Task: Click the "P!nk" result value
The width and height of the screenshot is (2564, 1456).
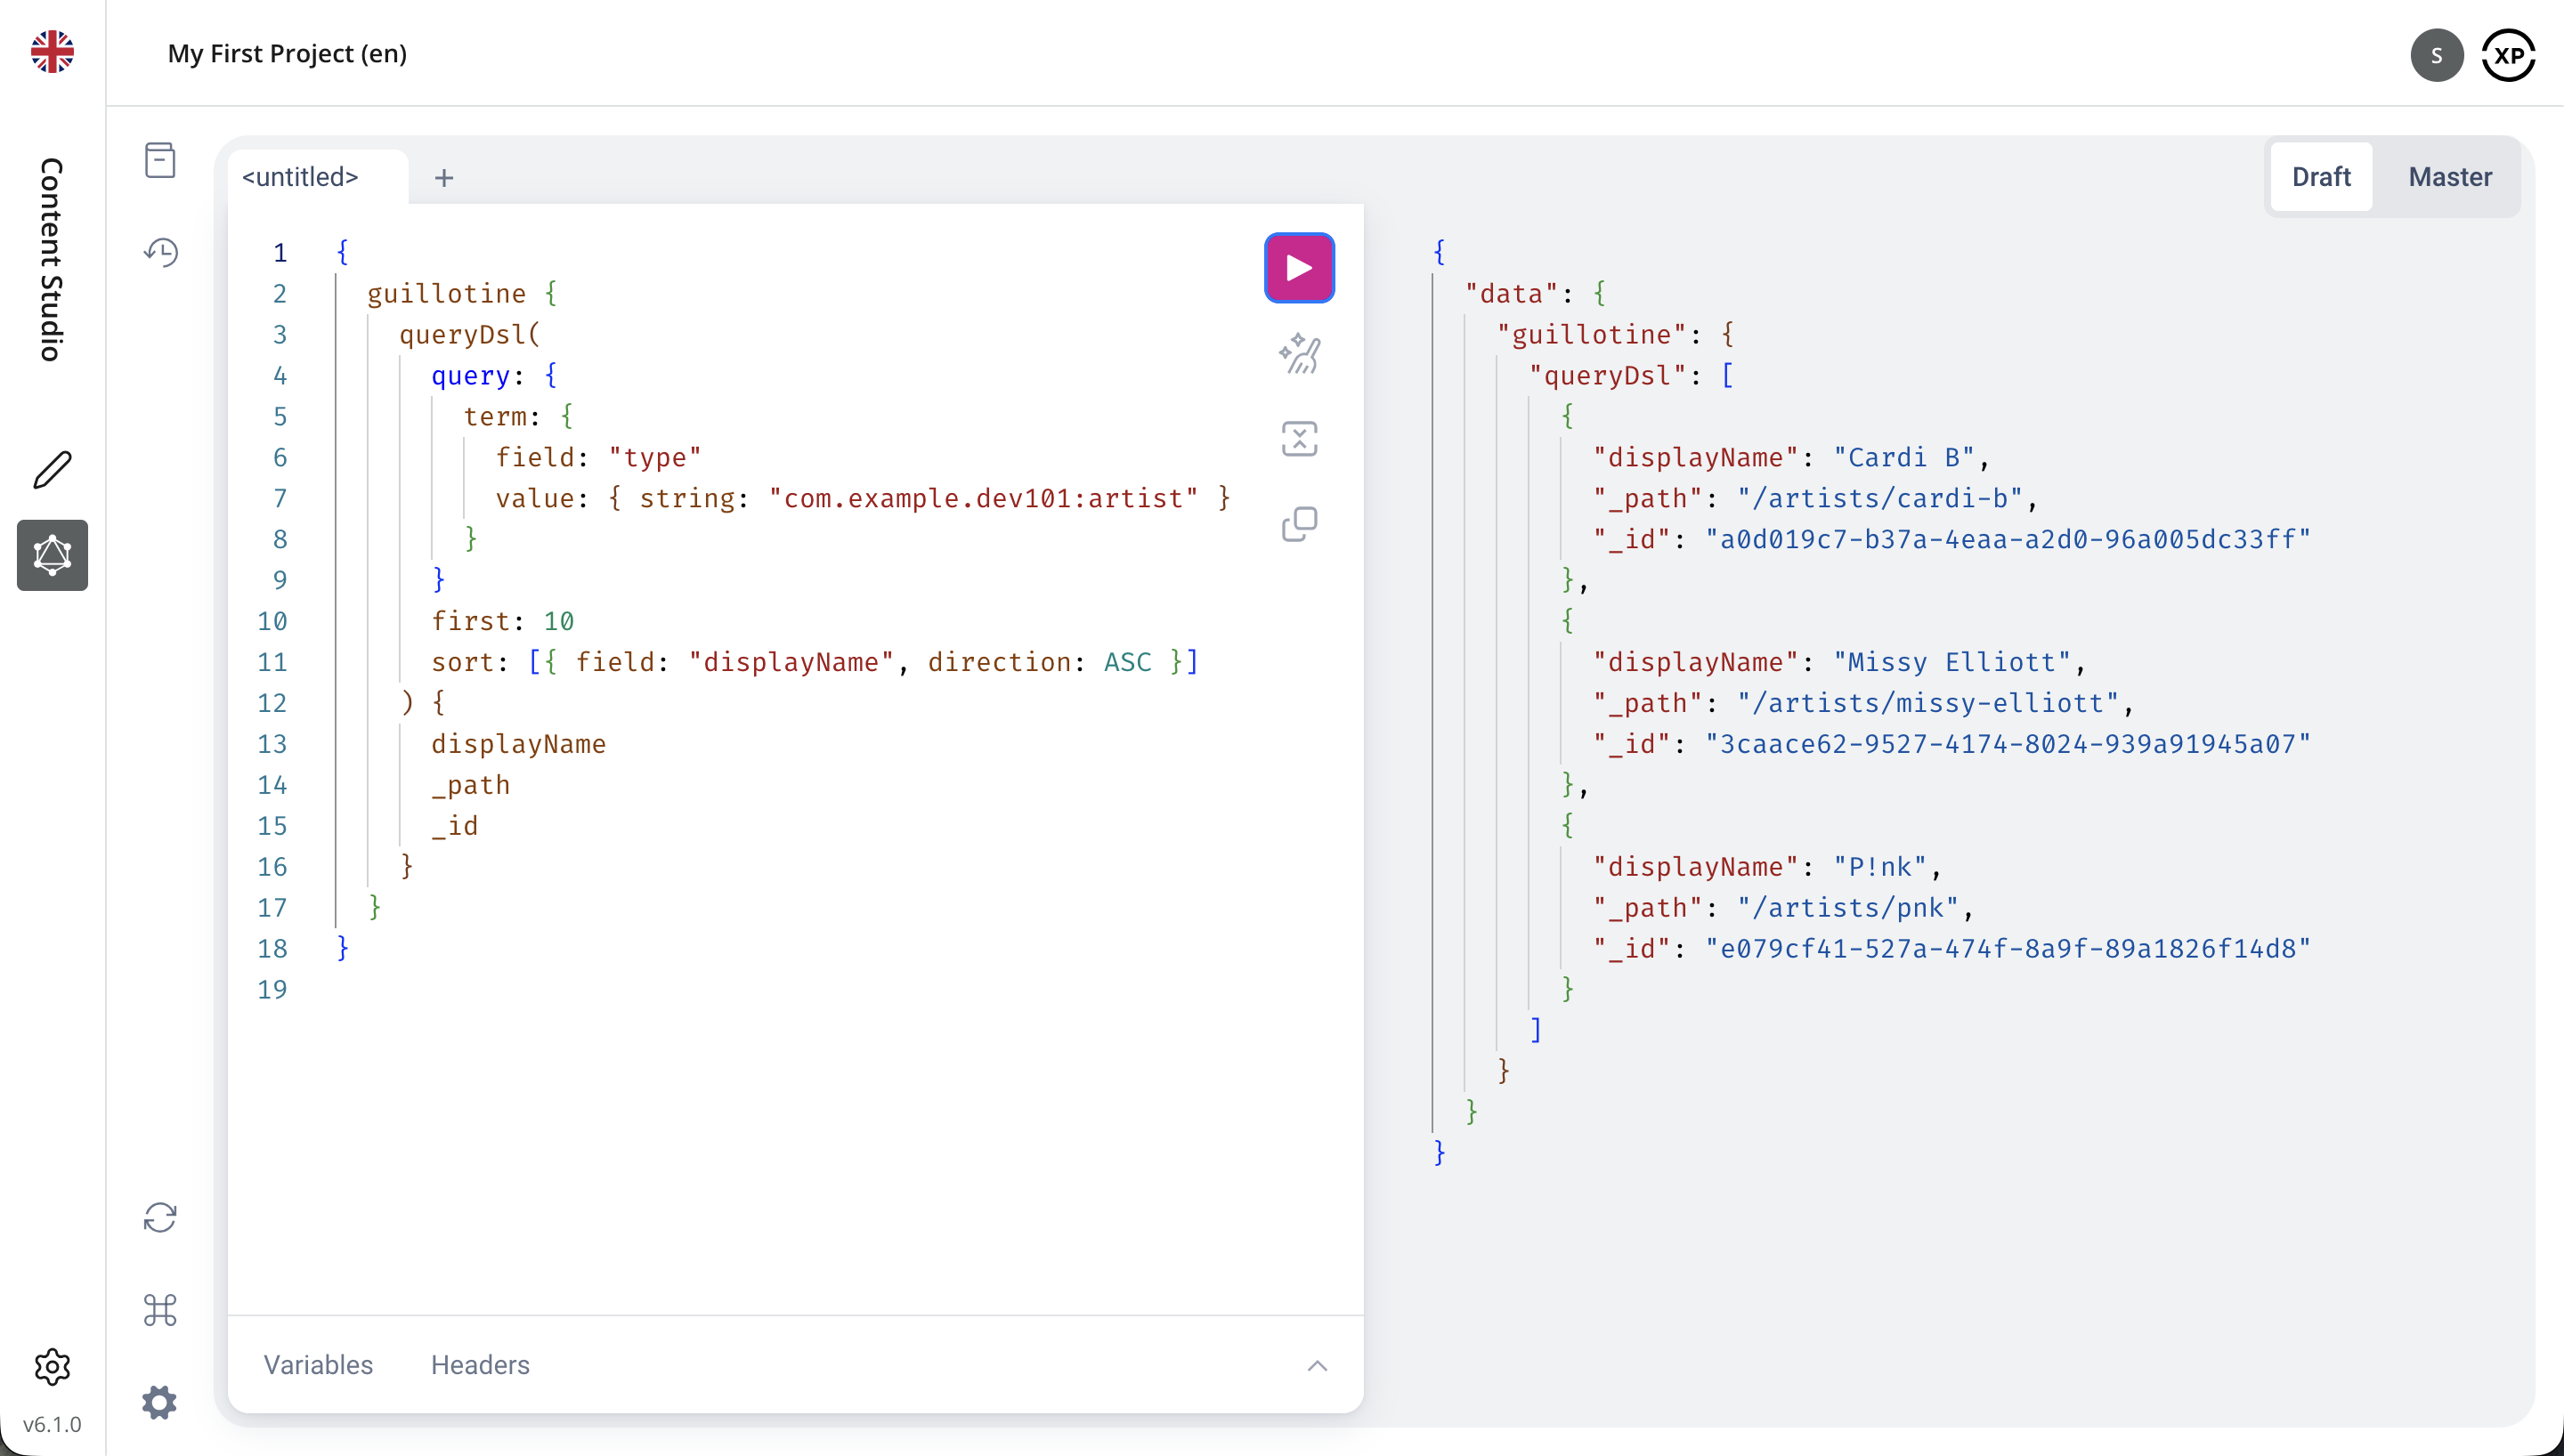Action: 1880,867
